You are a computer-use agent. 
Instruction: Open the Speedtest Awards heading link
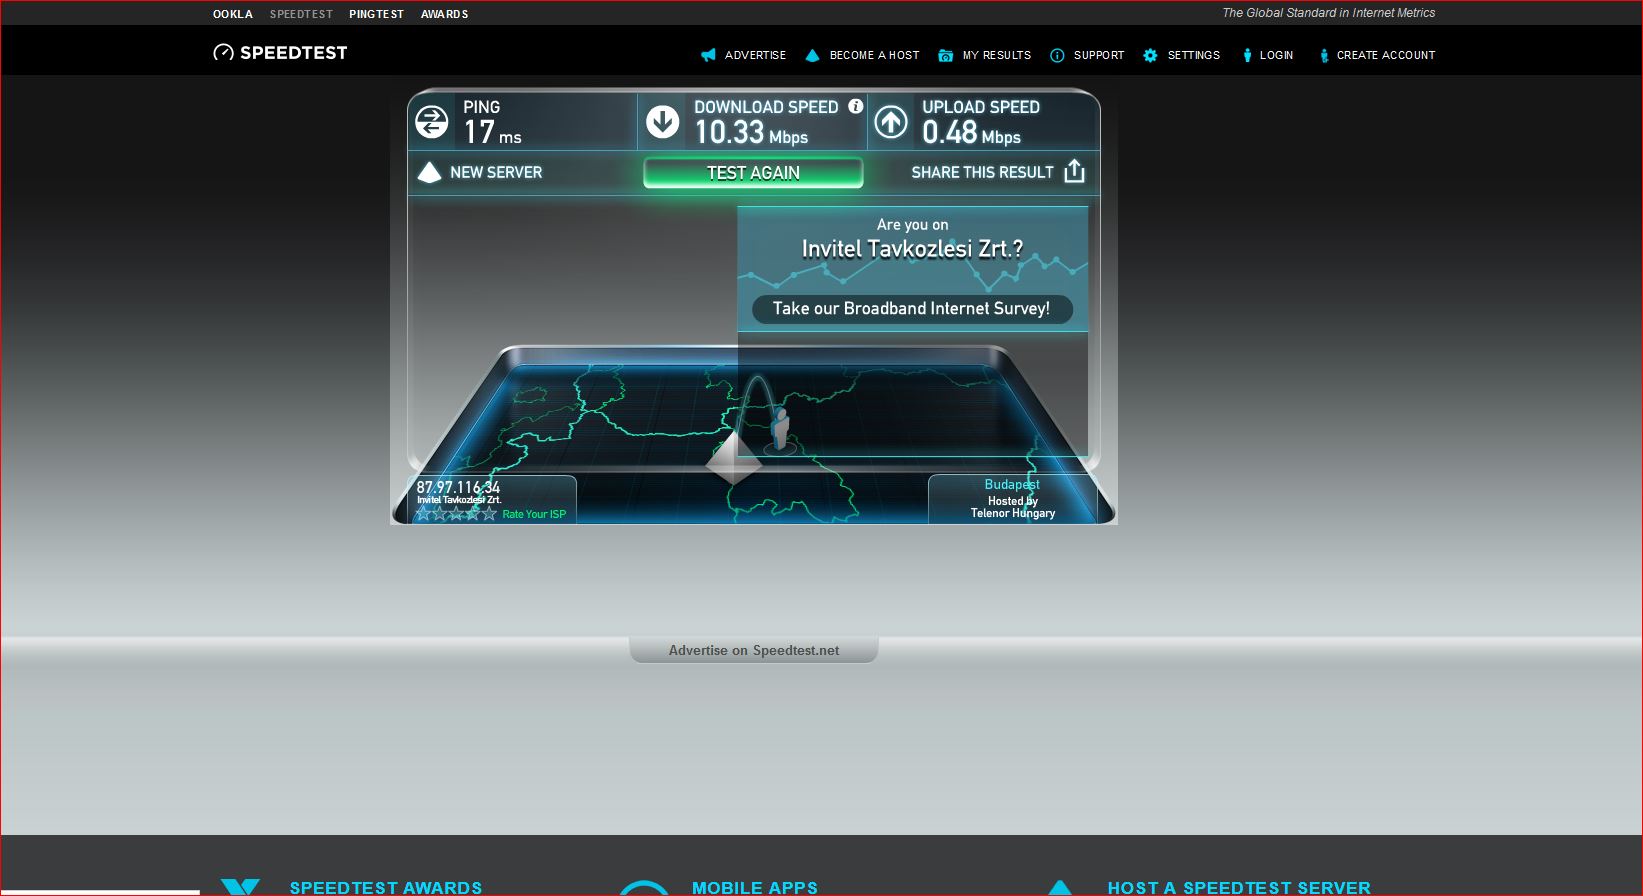click(386, 887)
